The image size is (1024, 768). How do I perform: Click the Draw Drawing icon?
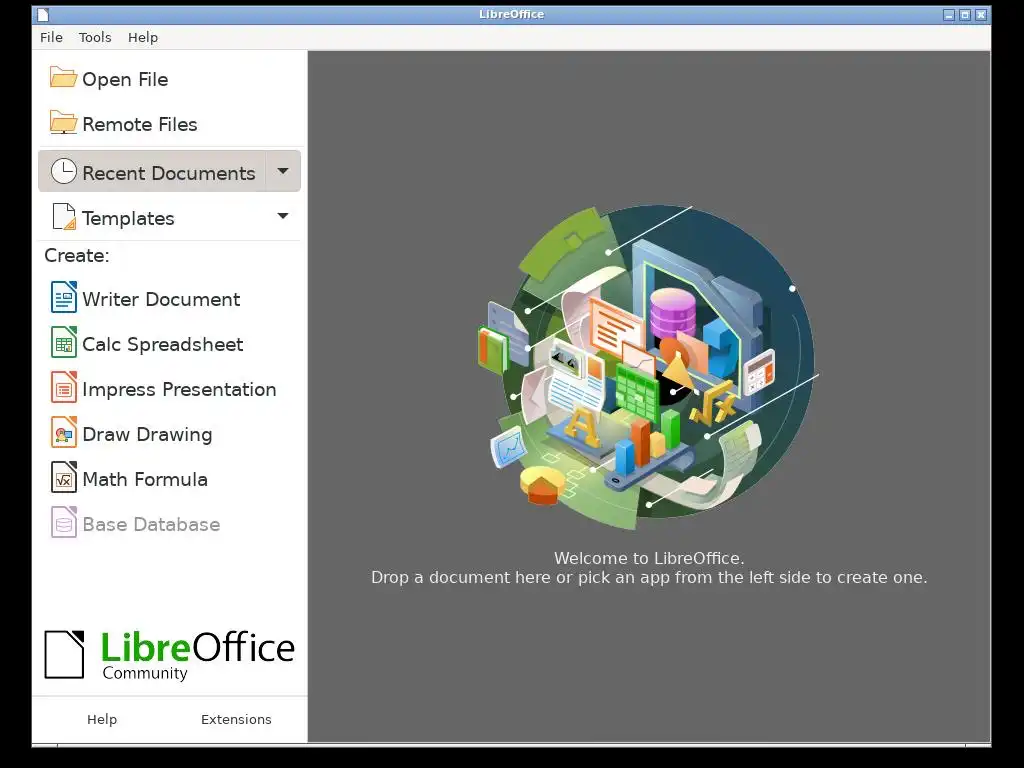coord(63,432)
